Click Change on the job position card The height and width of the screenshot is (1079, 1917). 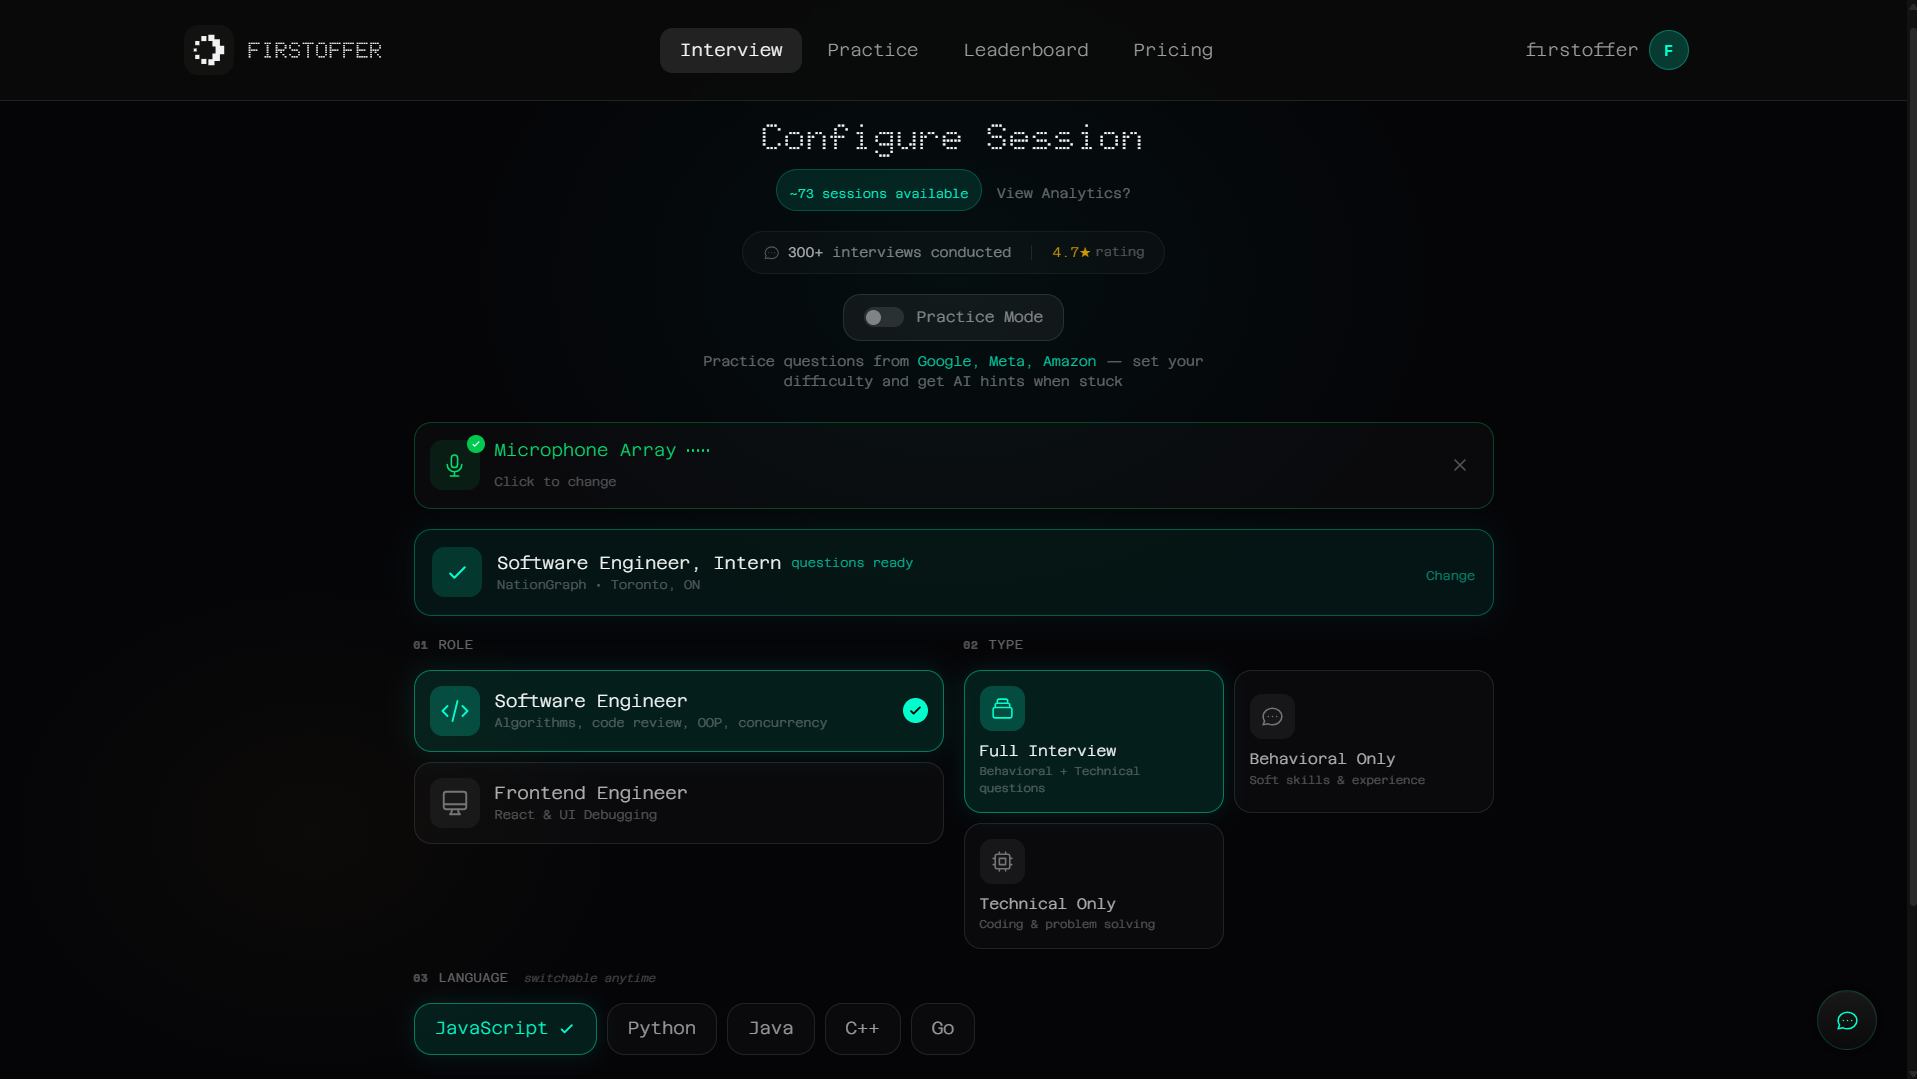tap(1450, 575)
